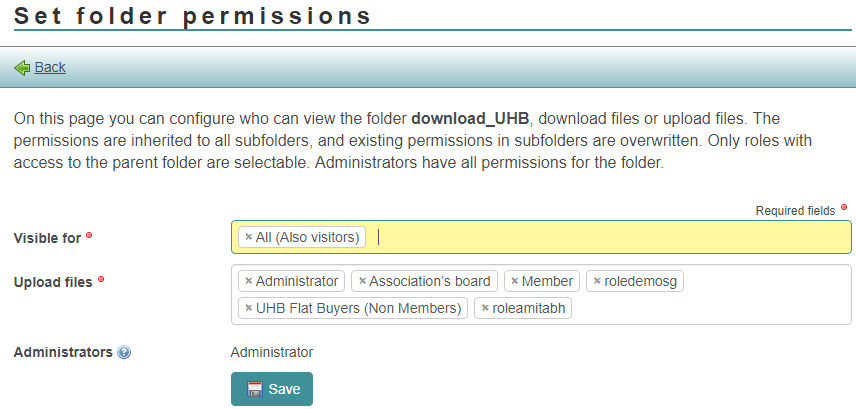The width and height of the screenshot is (856, 409).
Task: Click the green back arrow icon
Action: pos(21,67)
